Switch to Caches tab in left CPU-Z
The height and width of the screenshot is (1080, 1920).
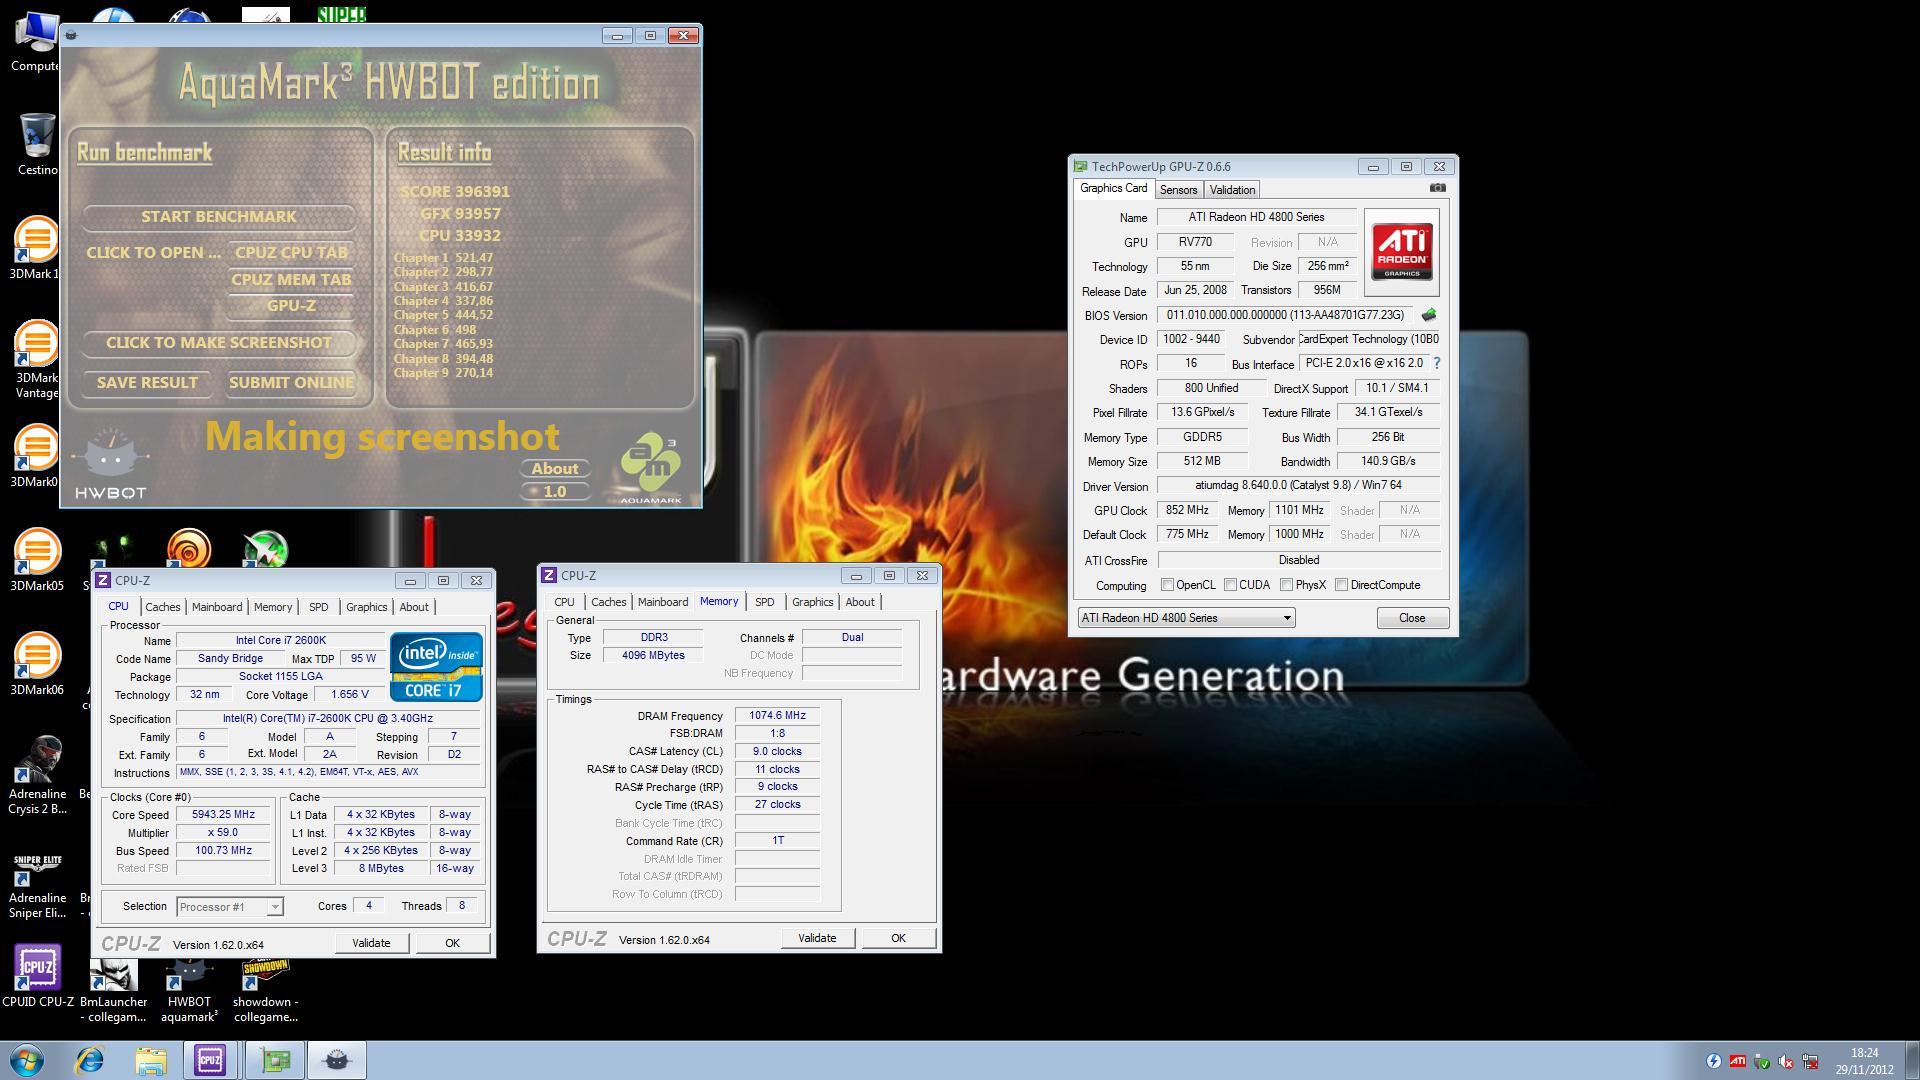(x=162, y=607)
